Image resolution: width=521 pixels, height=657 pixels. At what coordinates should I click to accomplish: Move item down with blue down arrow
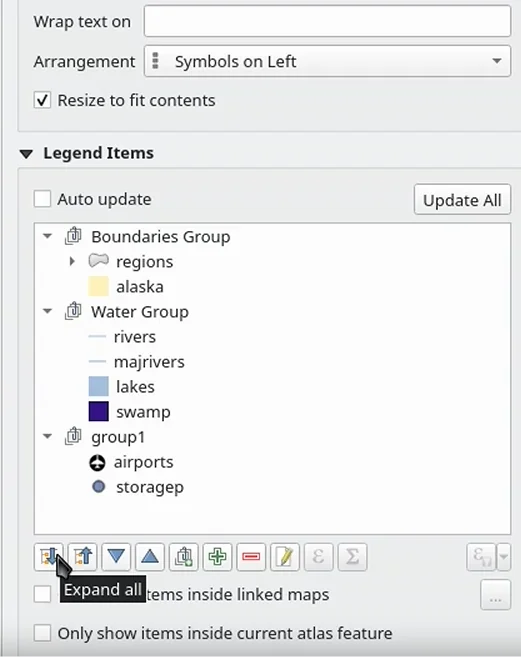(116, 557)
